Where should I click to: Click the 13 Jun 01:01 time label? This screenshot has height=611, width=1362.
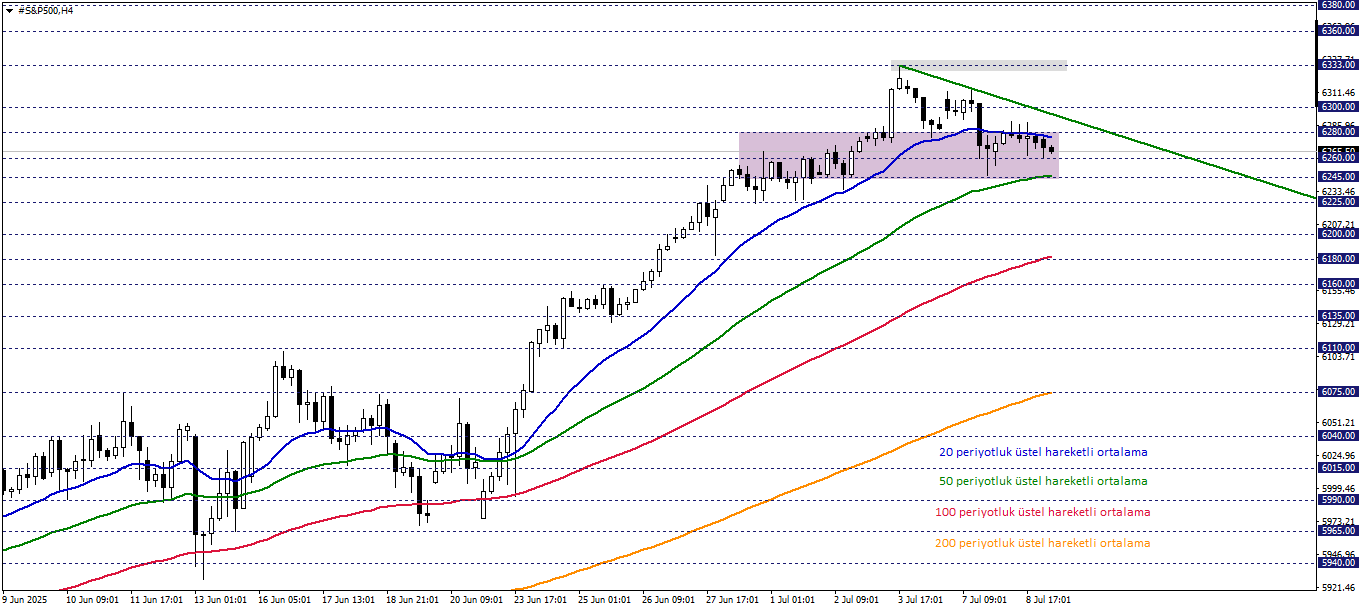(220, 601)
